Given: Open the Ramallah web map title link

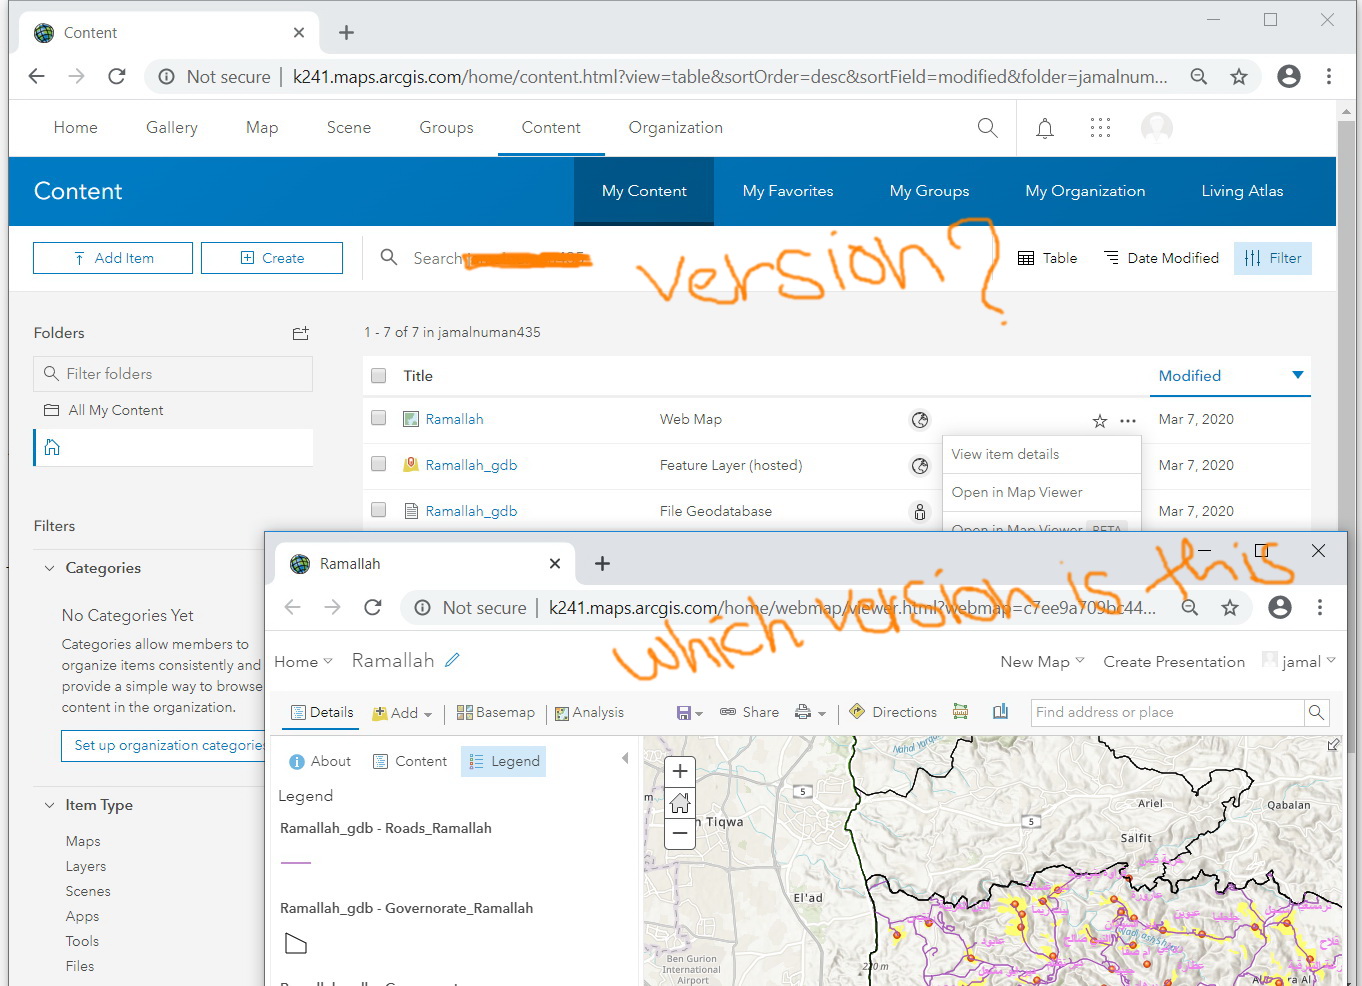Looking at the screenshot, I should click(454, 419).
